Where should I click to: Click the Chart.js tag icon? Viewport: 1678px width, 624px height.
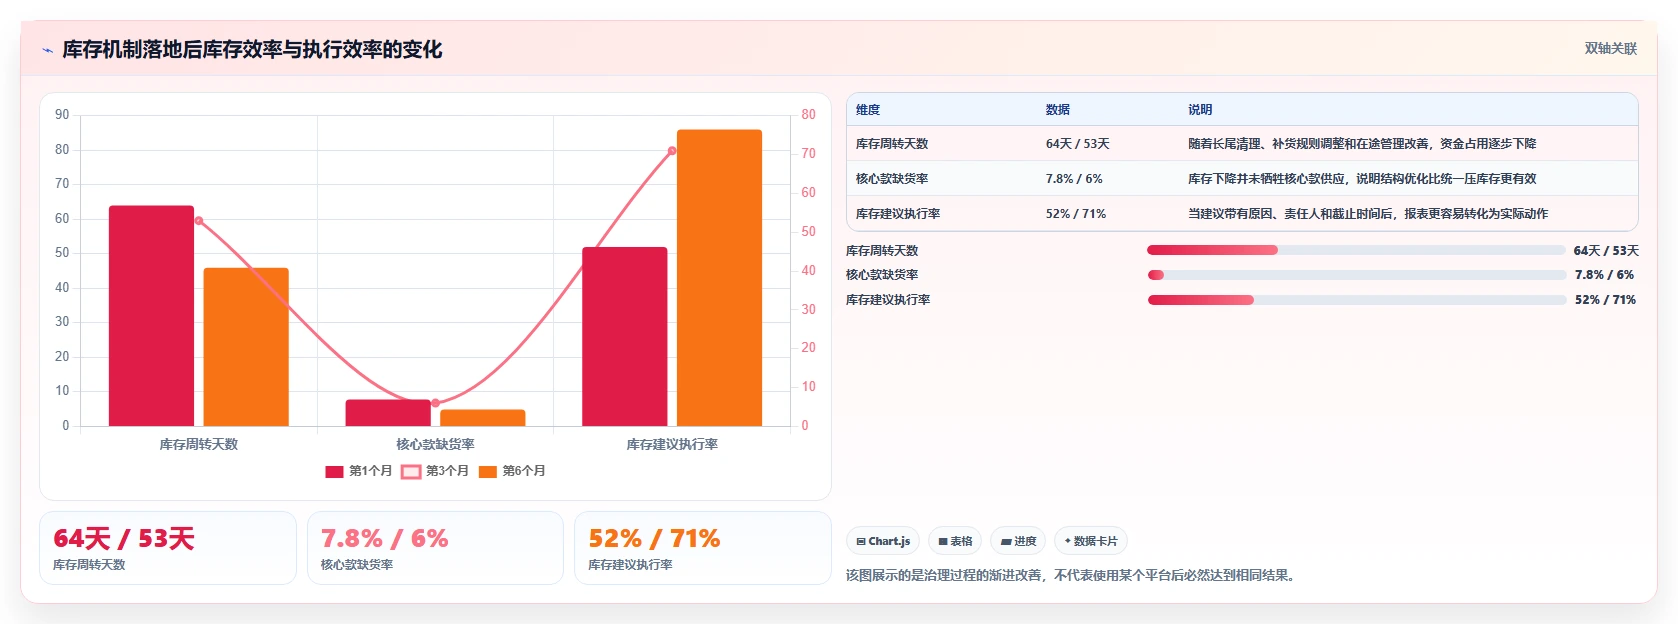point(861,541)
